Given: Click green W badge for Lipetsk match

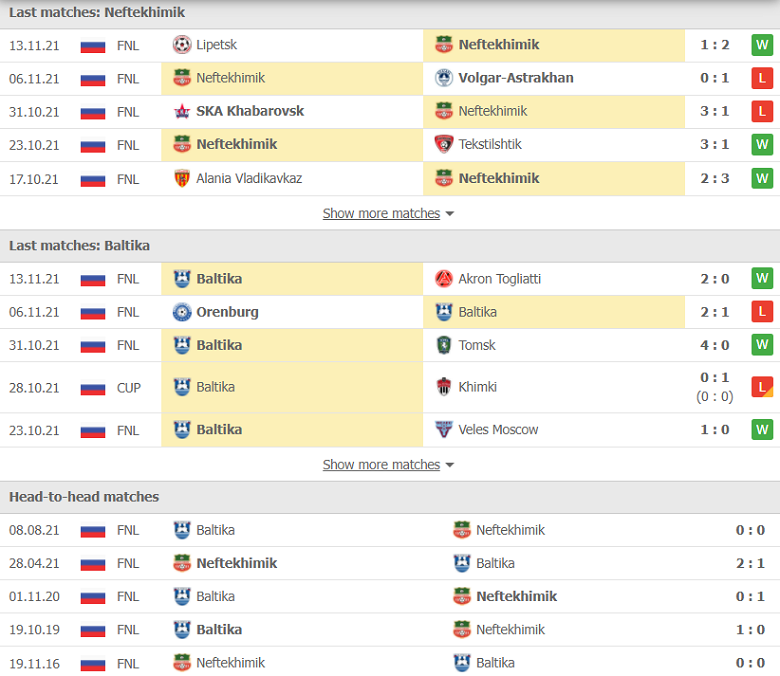Looking at the screenshot, I should tap(762, 45).
